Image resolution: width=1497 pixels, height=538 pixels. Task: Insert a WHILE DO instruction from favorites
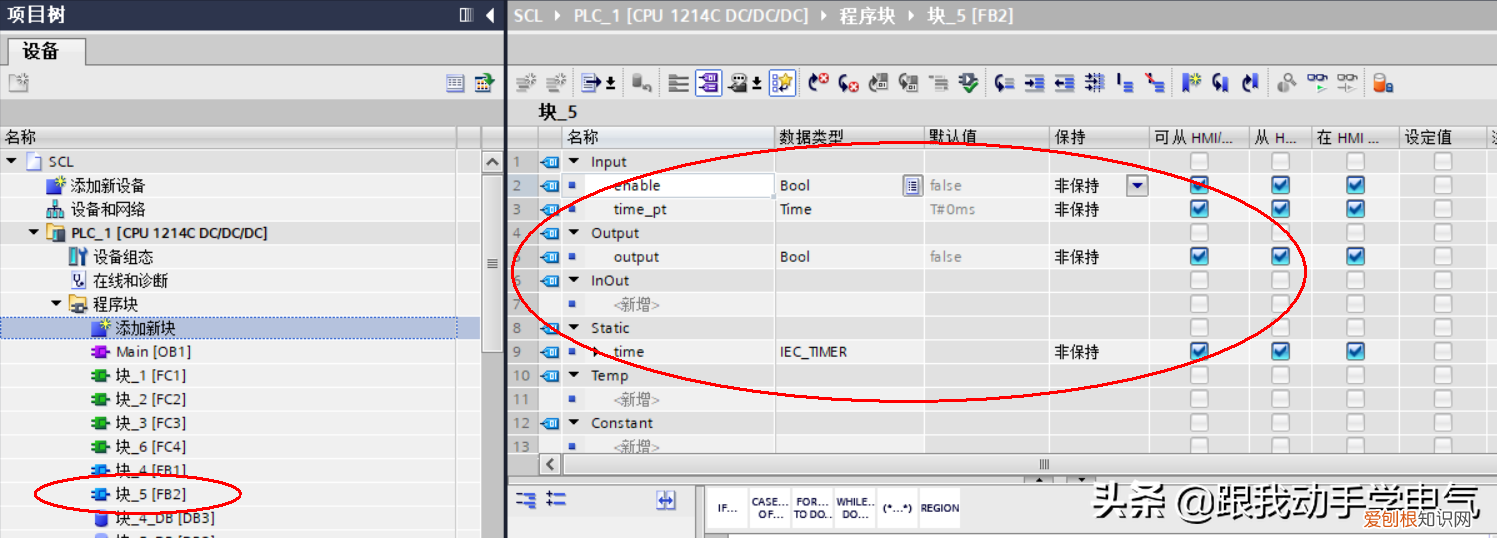point(854,508)
